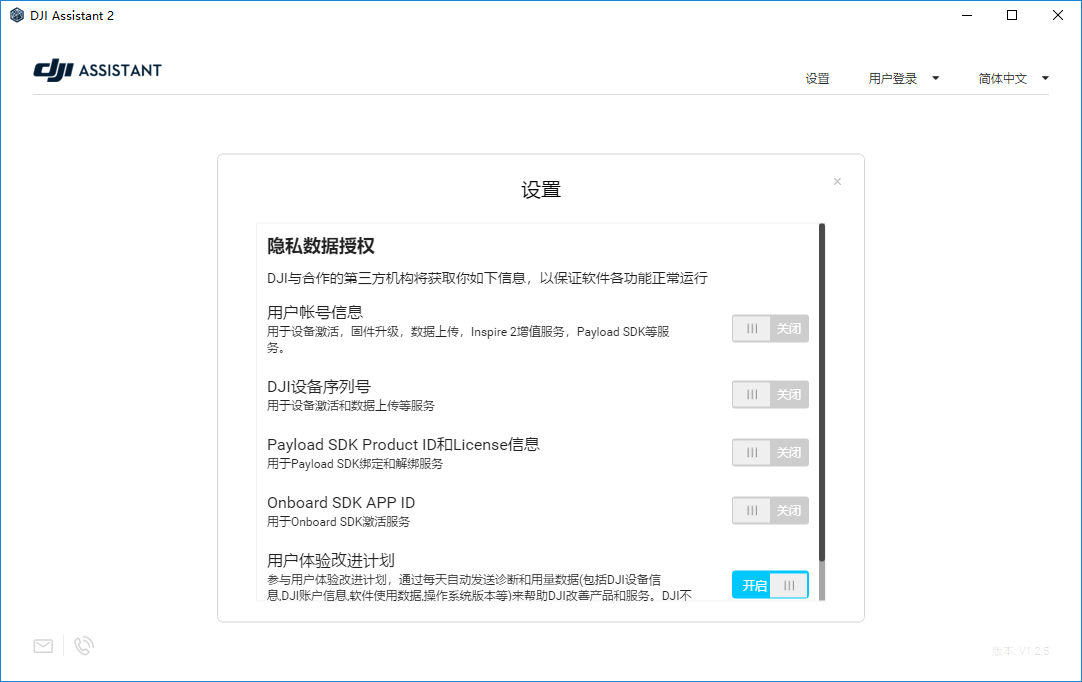Click the Payload SDK Product ID和License信息 label
The image size is (1082, 682).
coord(403,445)
